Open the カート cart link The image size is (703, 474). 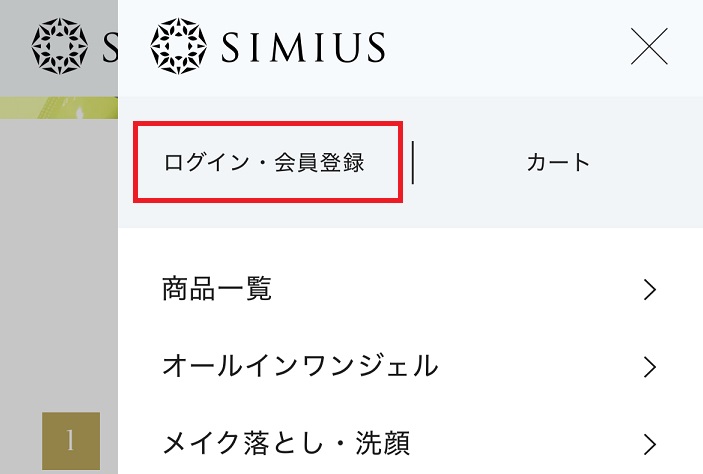tap(558, 162)
